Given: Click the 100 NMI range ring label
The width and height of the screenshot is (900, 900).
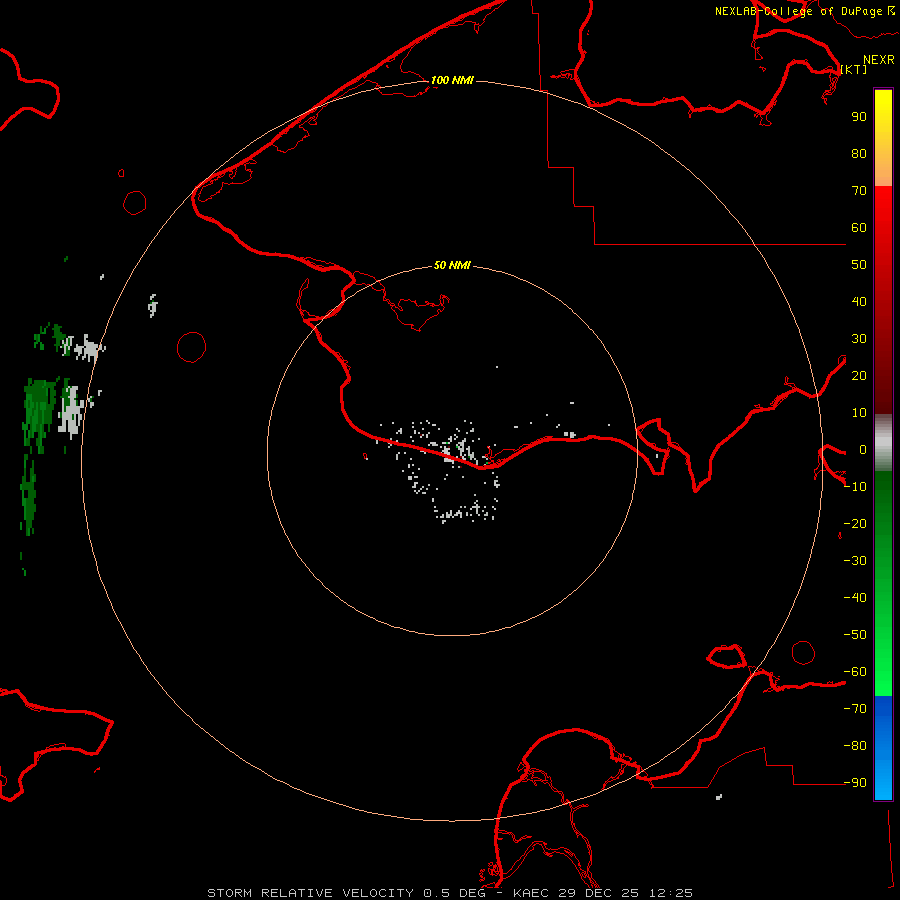Looking at the screenshot, I should pyautogui.click(x=452, y=80).
